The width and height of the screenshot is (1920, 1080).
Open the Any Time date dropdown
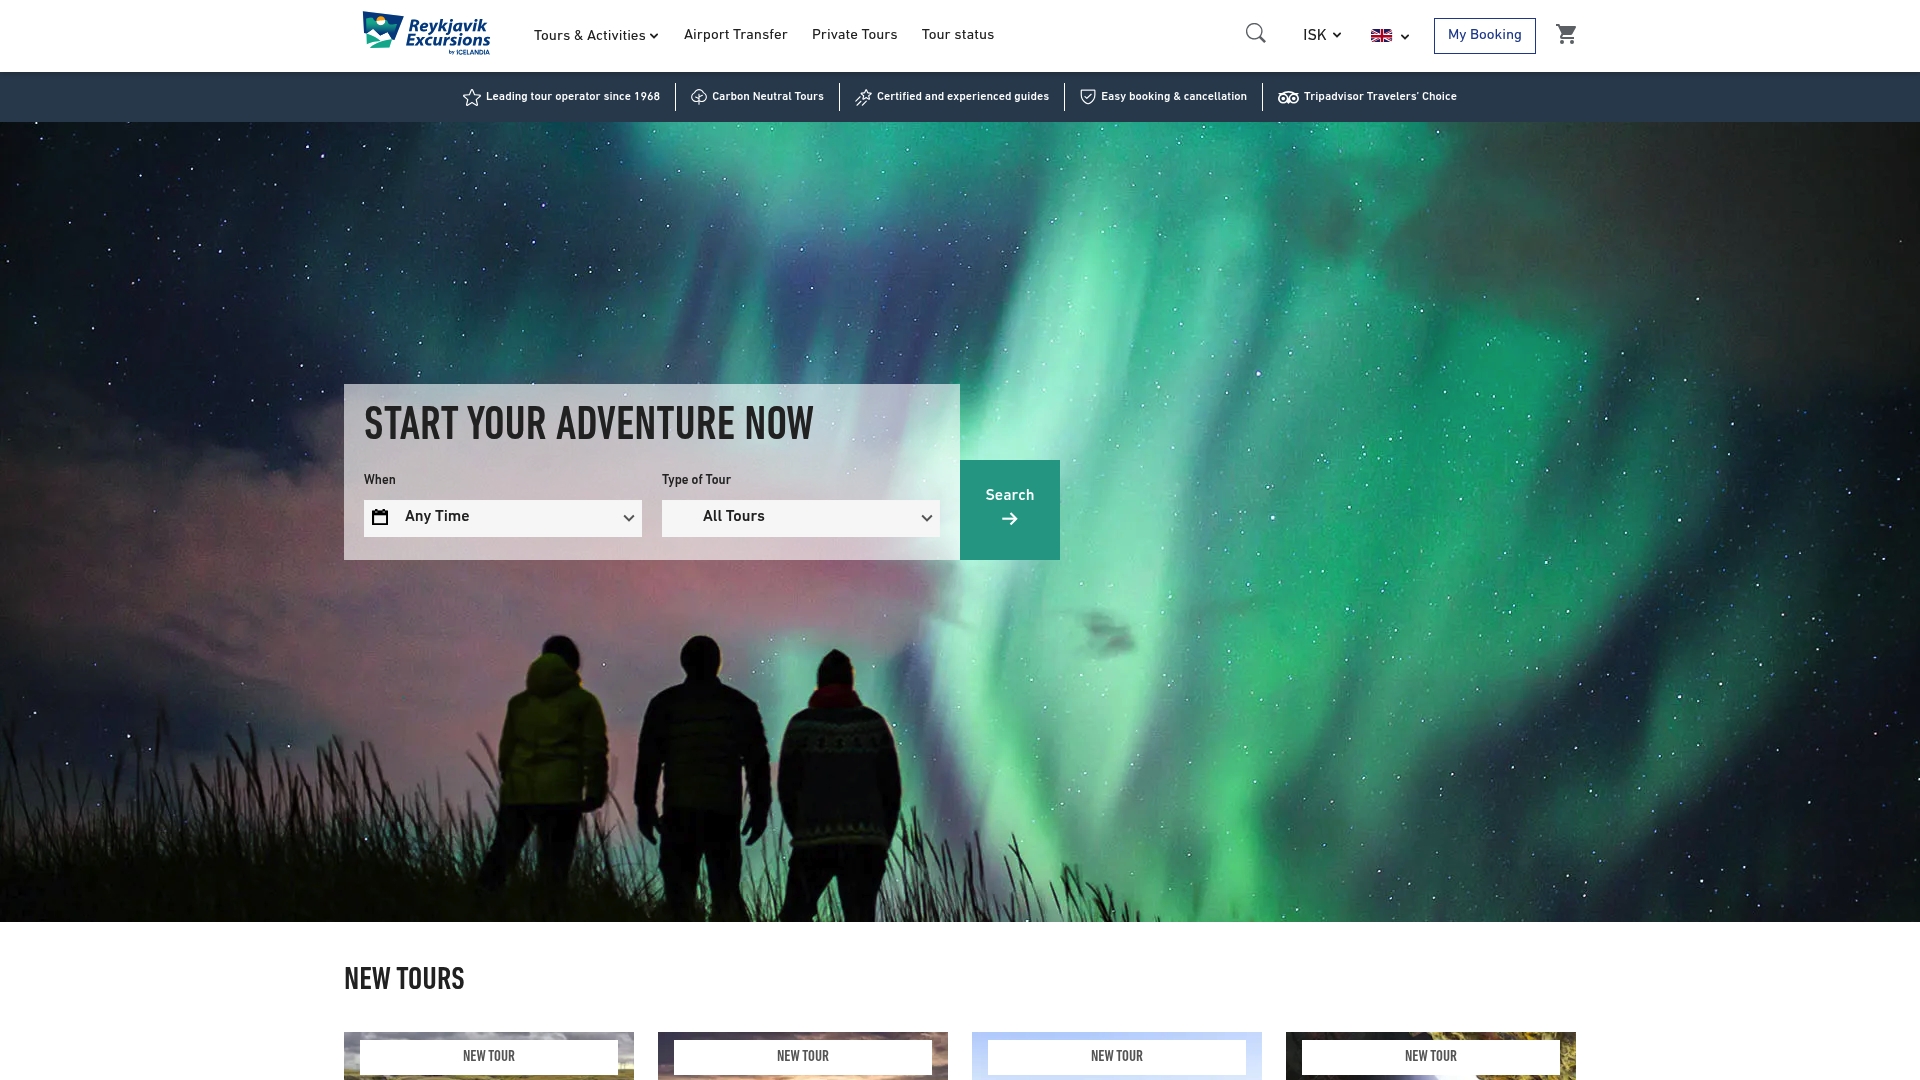(503, 518)
